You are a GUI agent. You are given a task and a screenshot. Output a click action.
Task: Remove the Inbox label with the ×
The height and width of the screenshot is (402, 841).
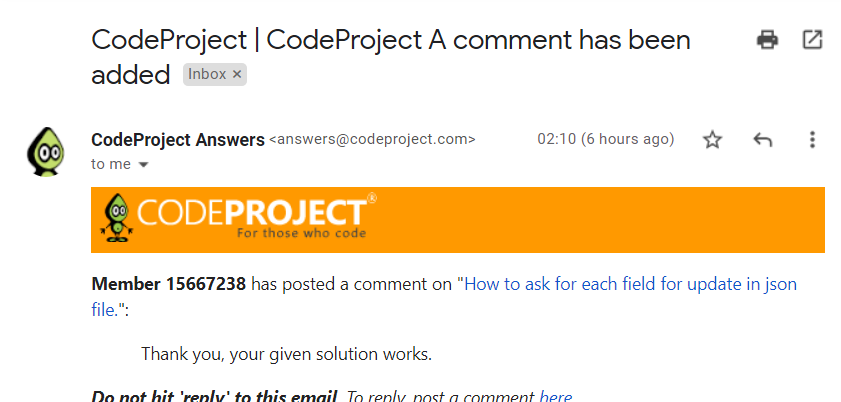pyautogui.click(x=237, y=75)
